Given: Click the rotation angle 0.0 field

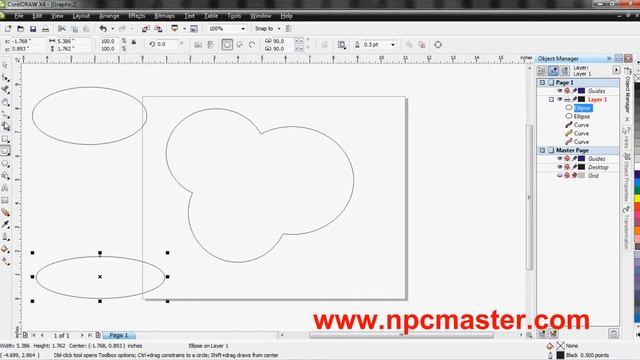Looking at the screenshot, I should coord(167,44).
